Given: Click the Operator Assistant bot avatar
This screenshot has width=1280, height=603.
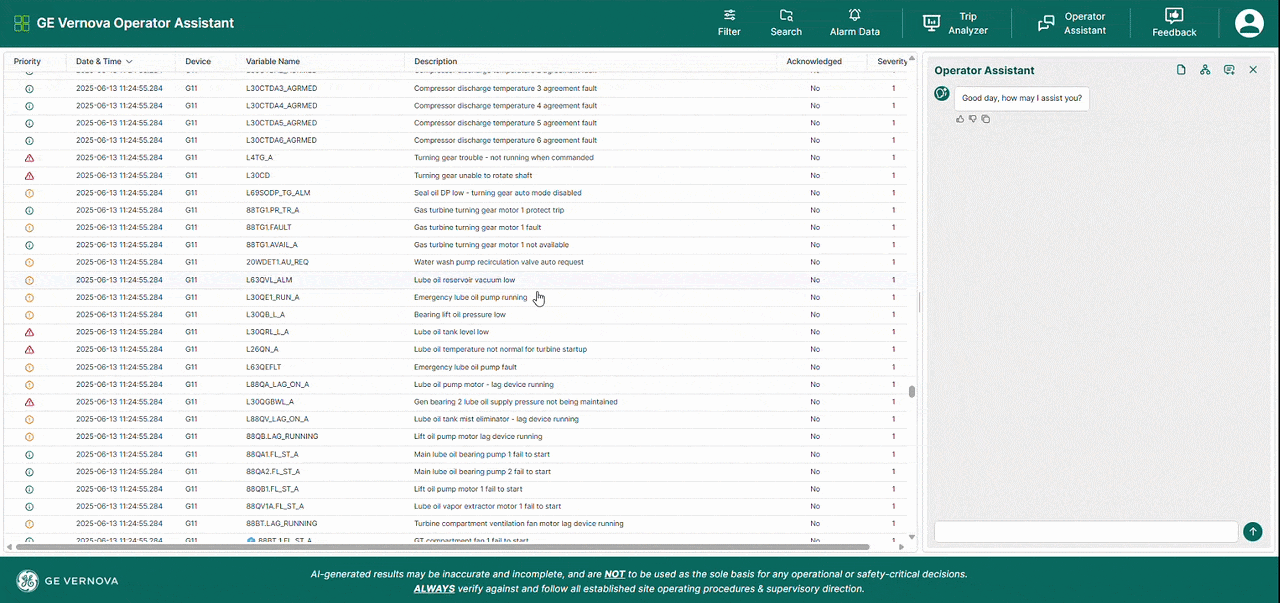Looking at the screenshot, I should click(942, 94).
